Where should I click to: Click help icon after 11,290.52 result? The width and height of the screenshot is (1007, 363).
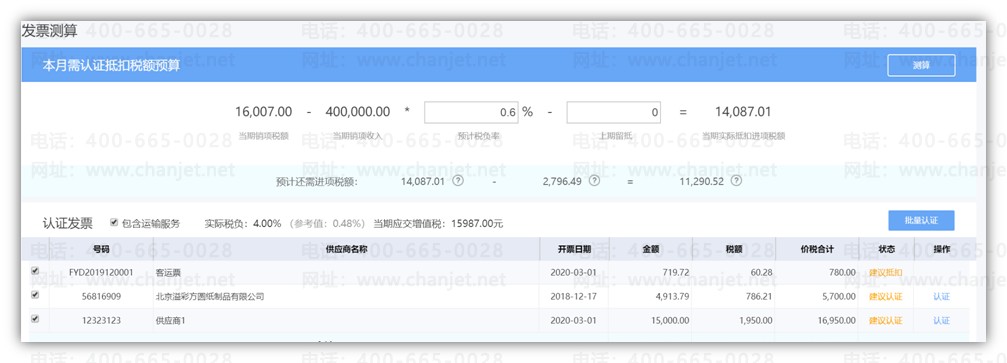tap(737, 181)
